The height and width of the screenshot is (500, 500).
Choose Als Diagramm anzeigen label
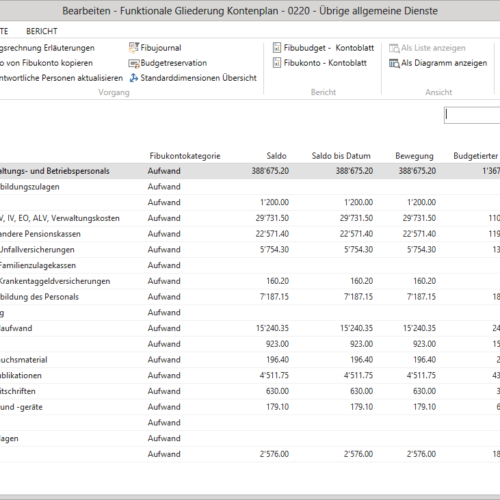(444, 63)
